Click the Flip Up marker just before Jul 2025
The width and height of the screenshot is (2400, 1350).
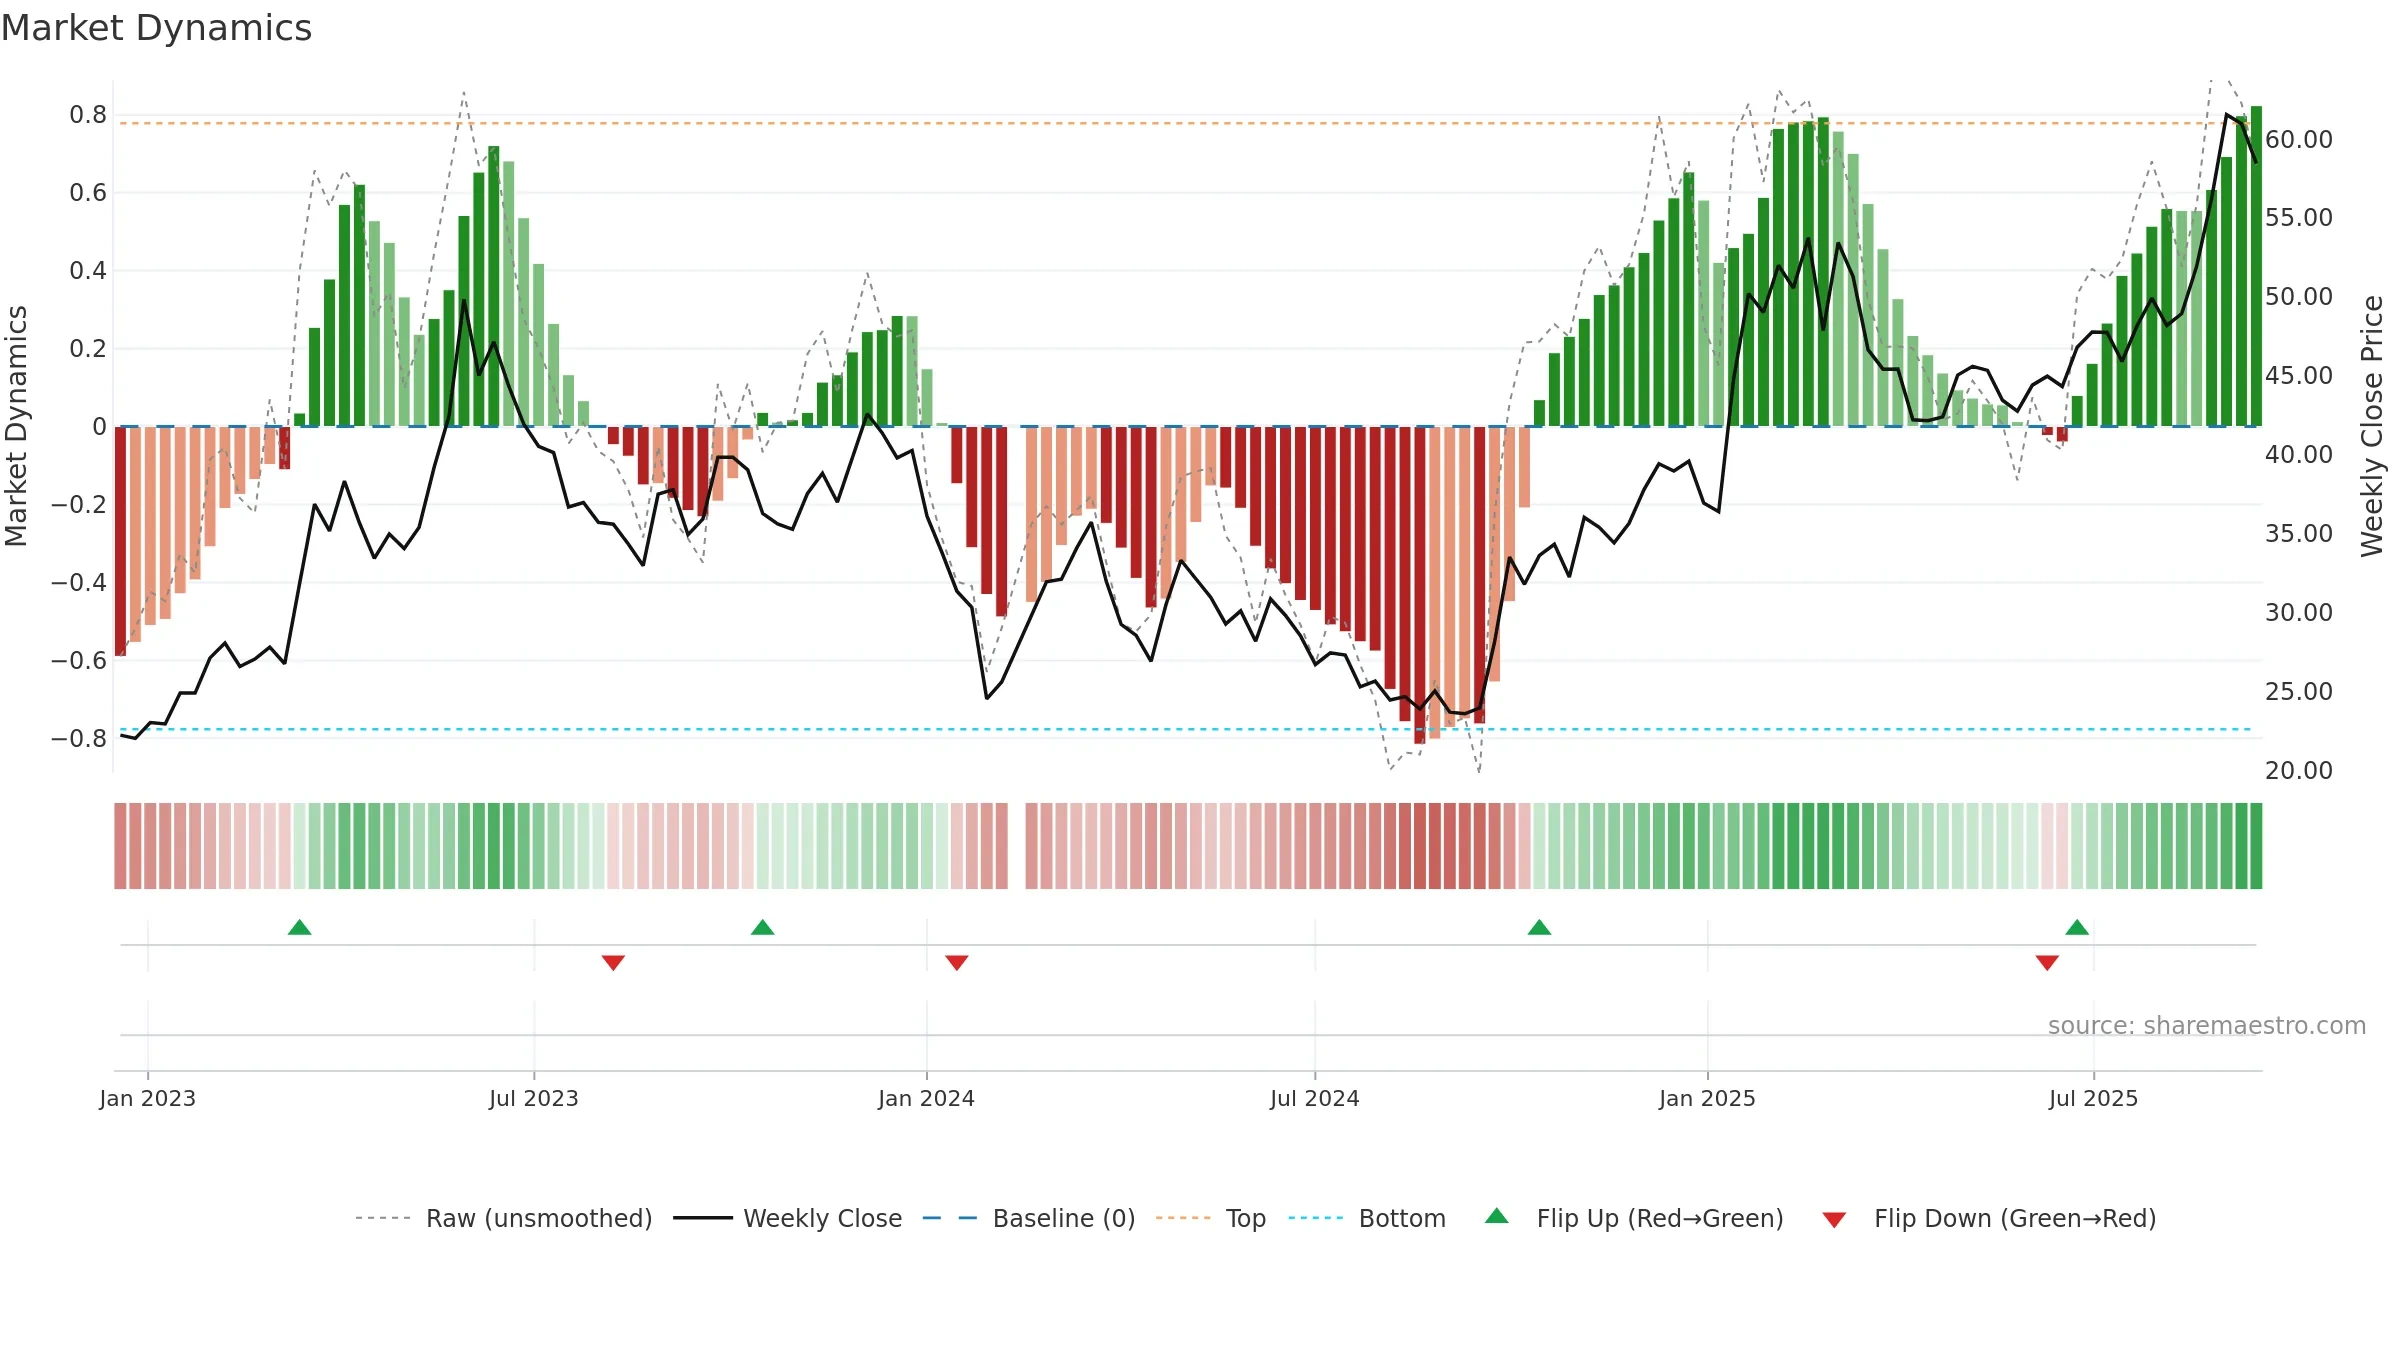point(2077,927)
